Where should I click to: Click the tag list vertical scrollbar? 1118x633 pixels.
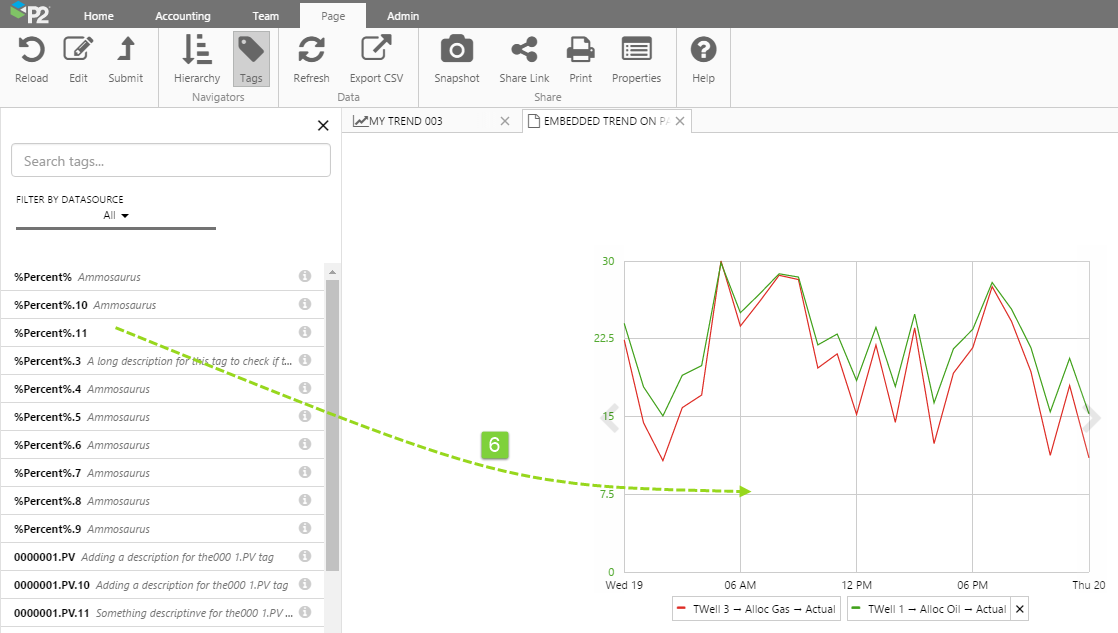click(x=332, y=420)
